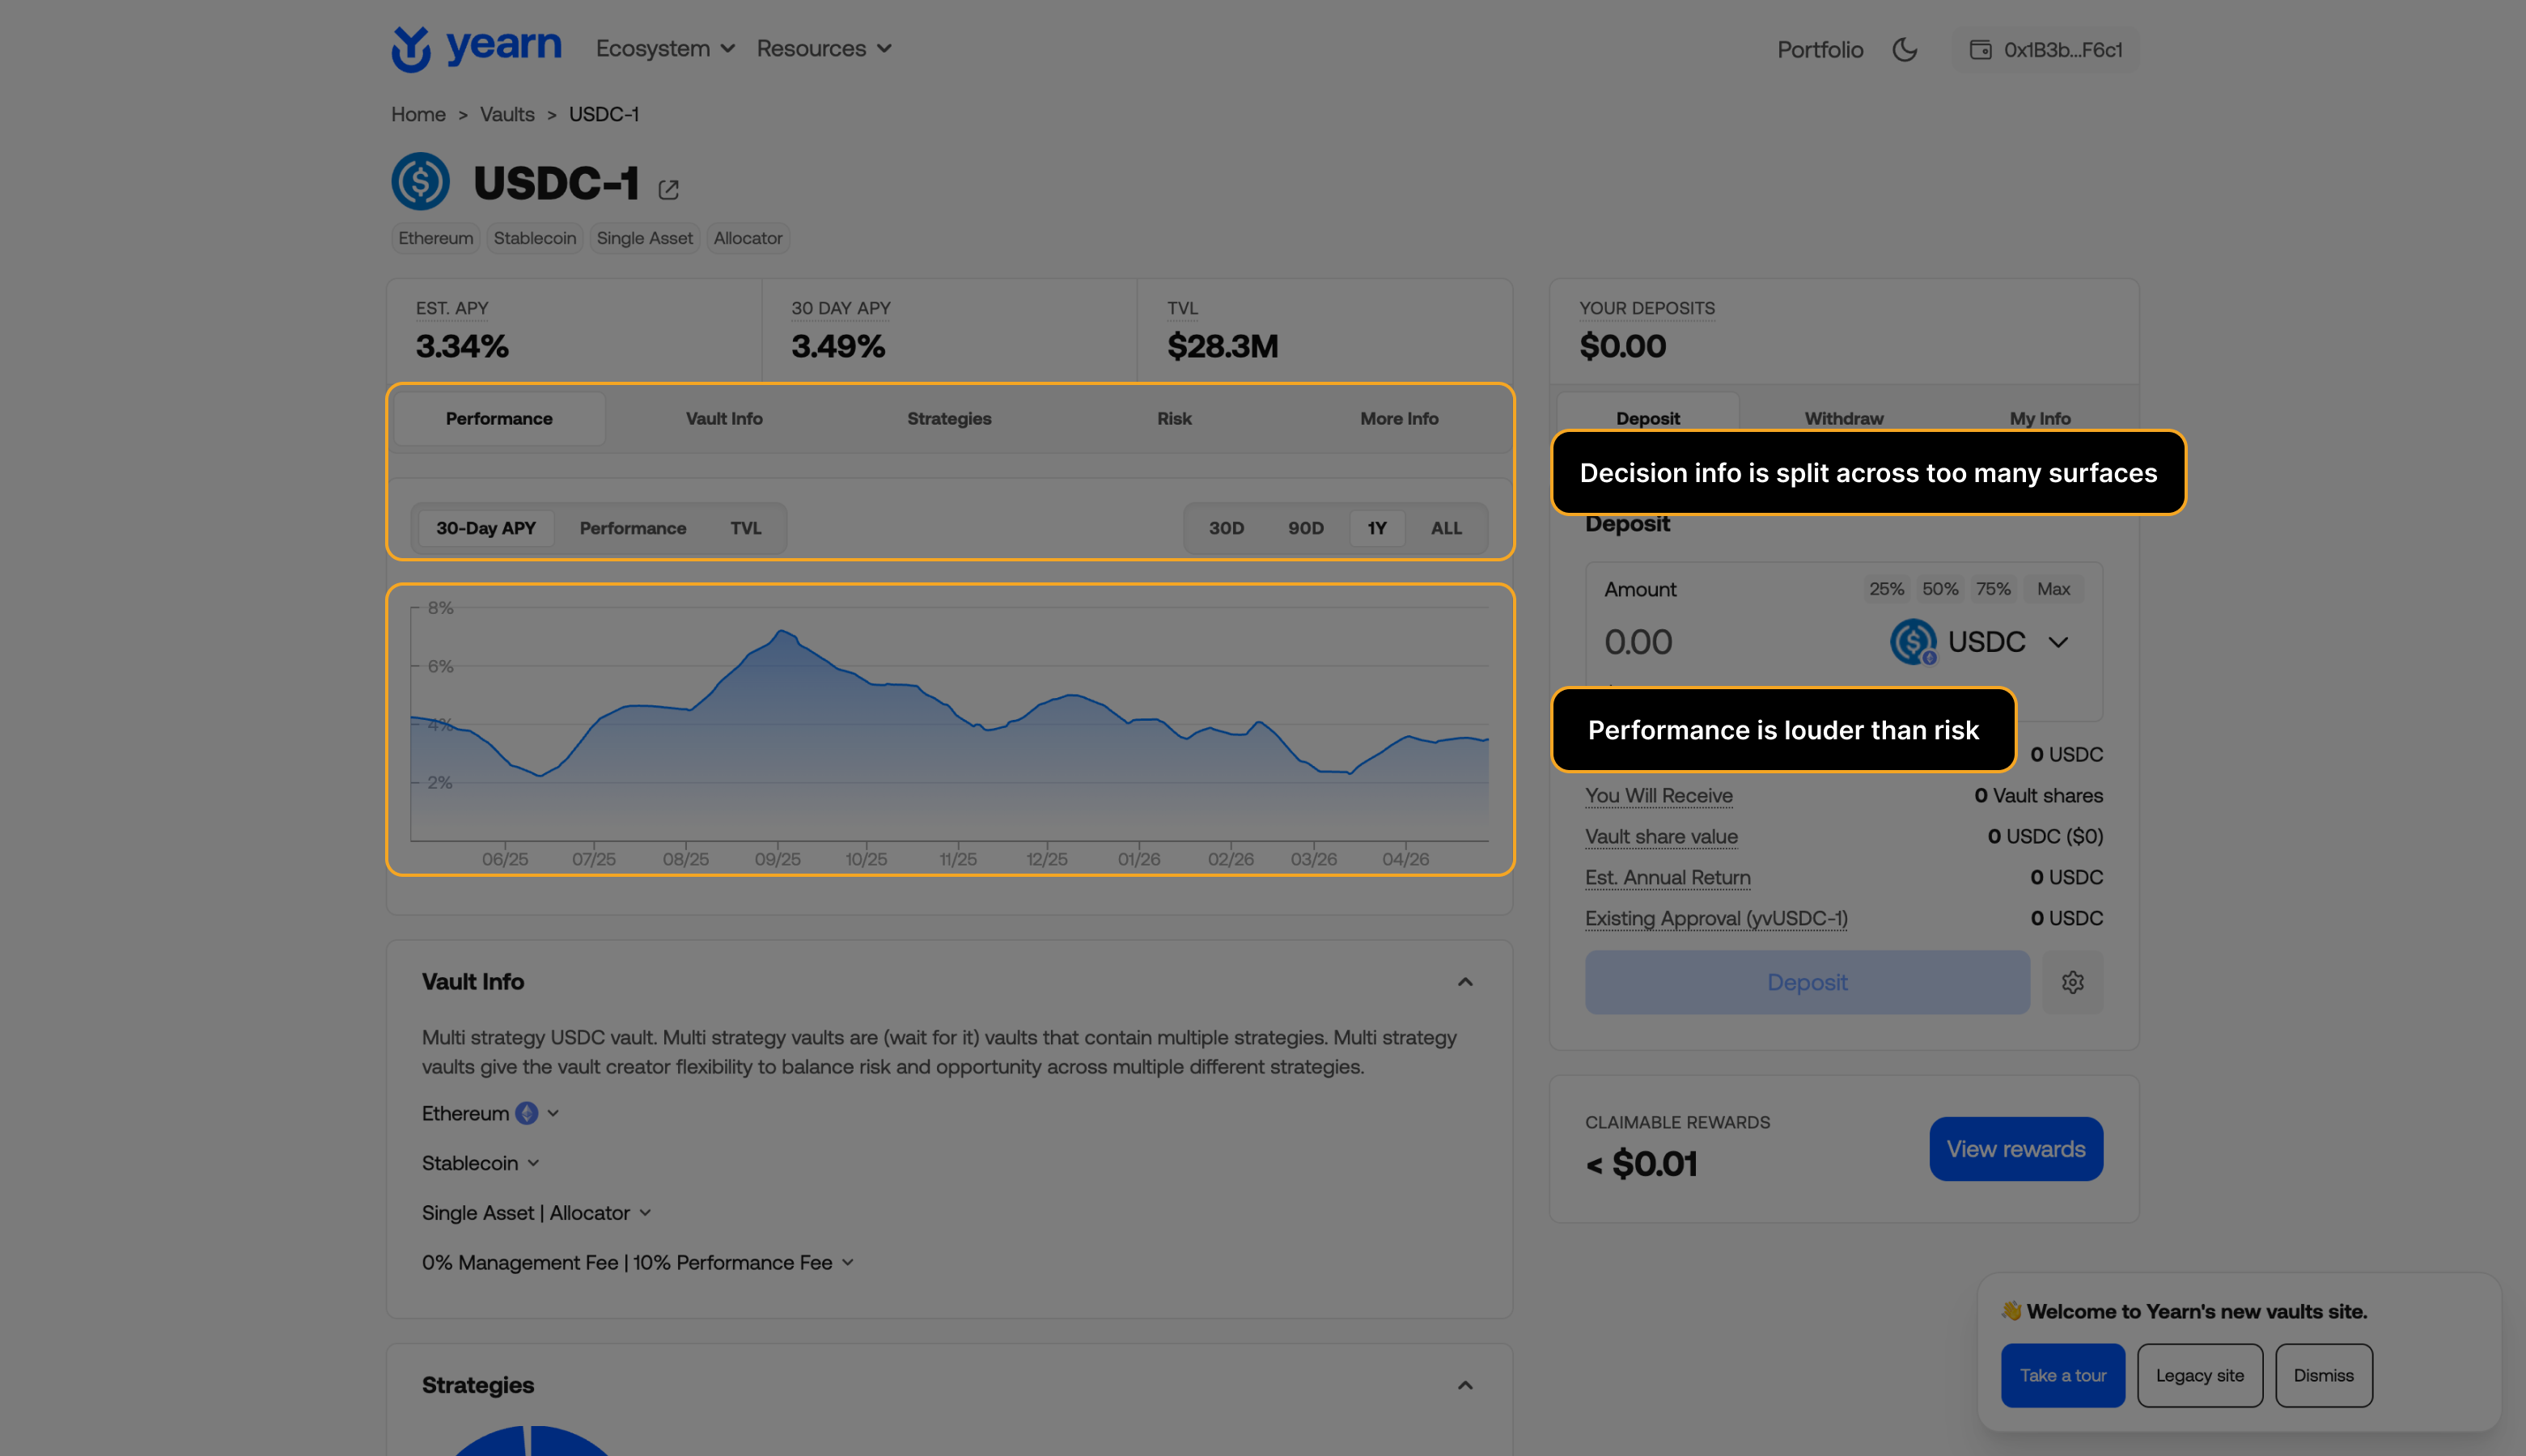Switch to the More Info tab
The width and height of the screenshot is (2526, 1456).
click(x=1399, y=418)
